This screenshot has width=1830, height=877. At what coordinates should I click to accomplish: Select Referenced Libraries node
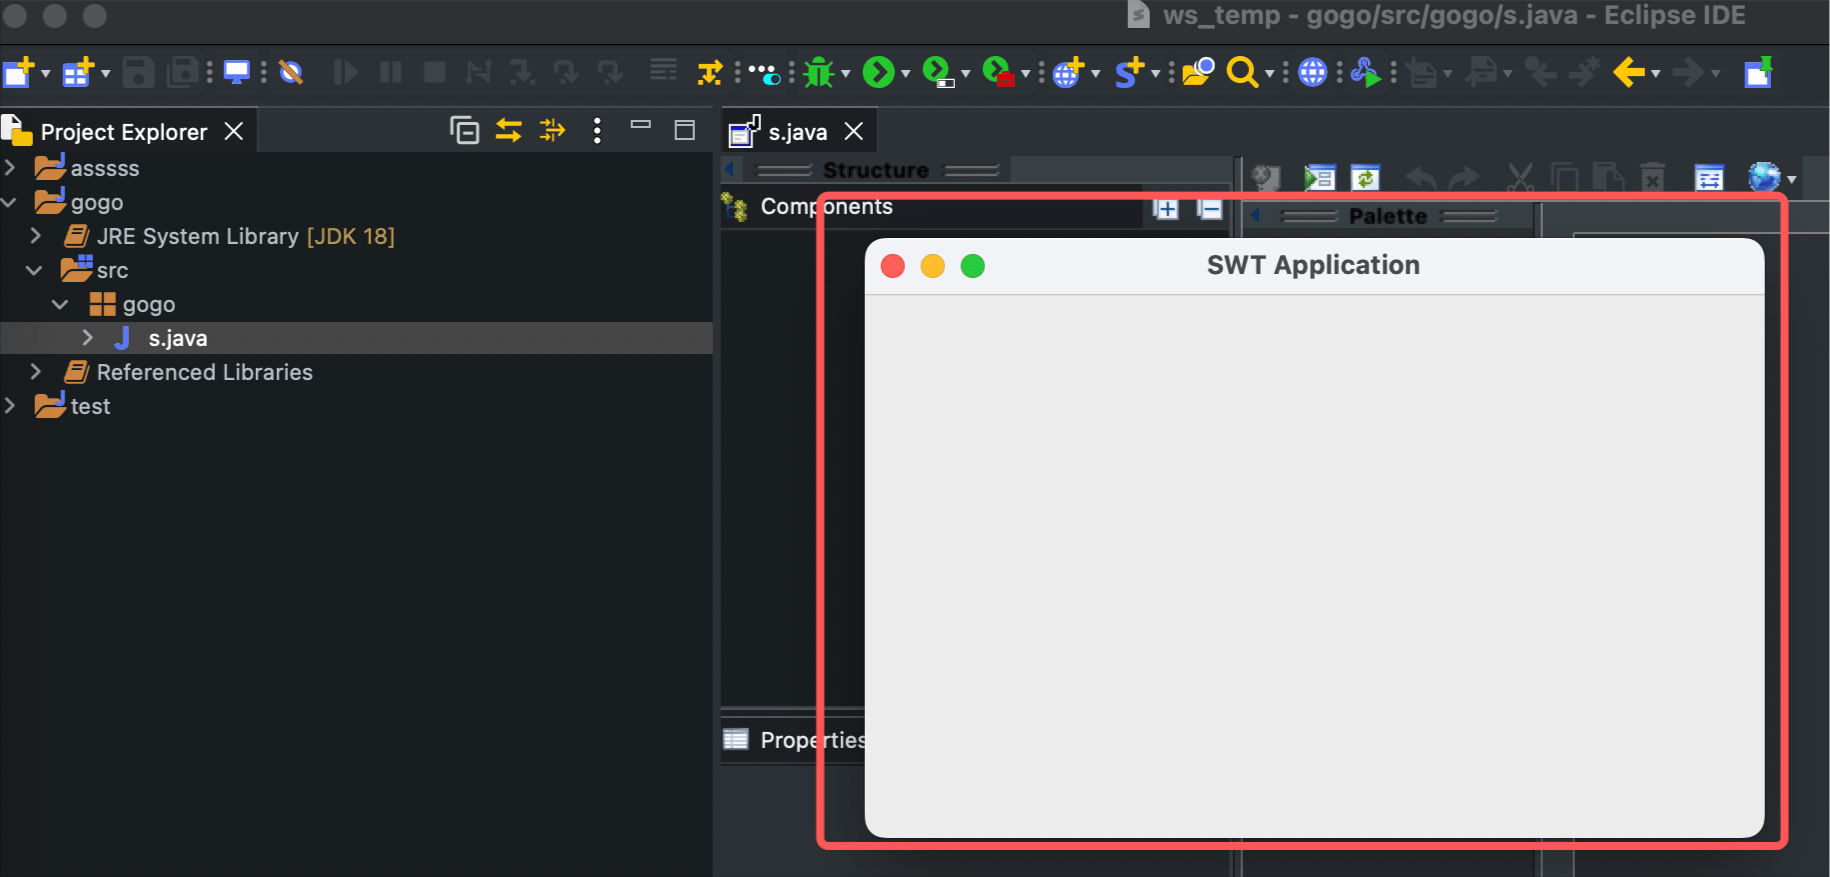point(204,372)
